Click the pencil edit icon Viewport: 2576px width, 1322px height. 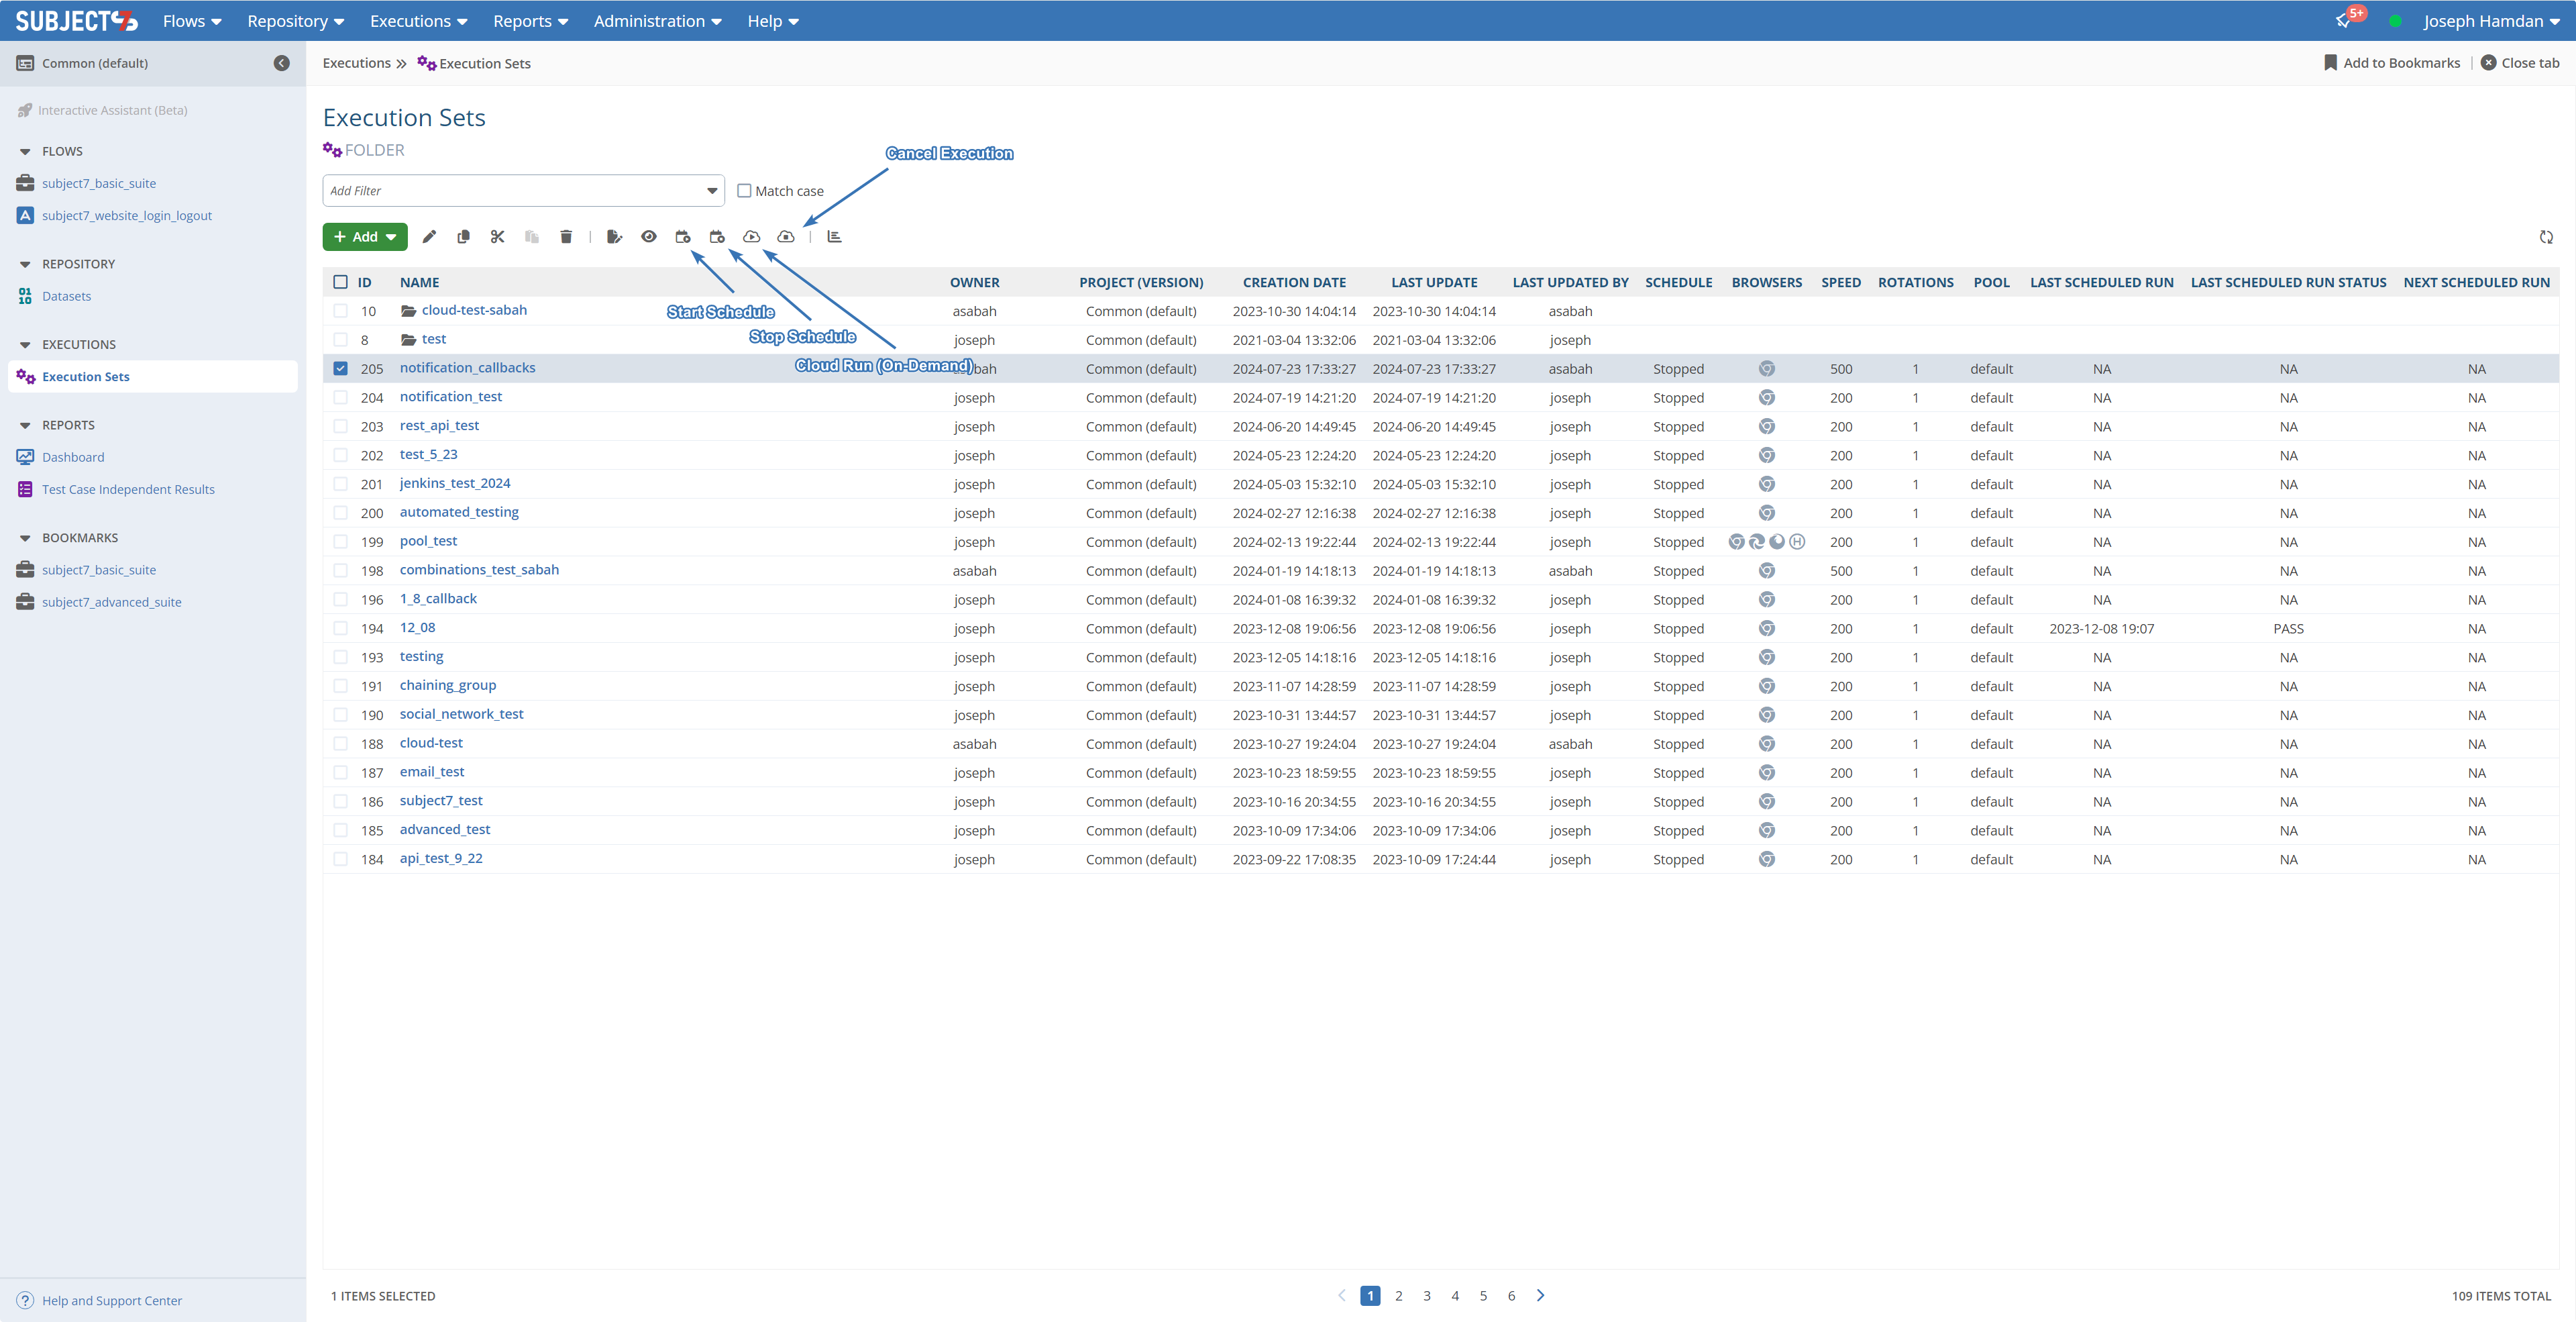pyautogui.click(x=429, y=237)
